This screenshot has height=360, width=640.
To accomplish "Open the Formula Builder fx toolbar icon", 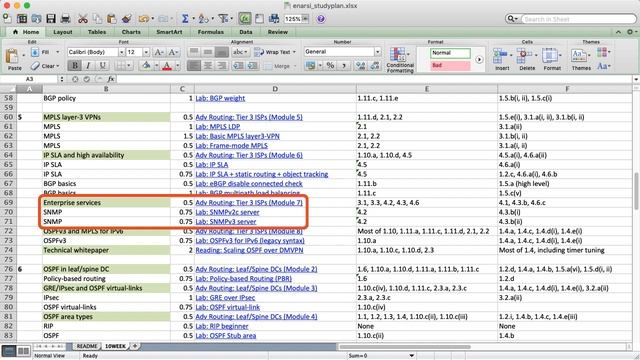I will [x=245, y=18].
